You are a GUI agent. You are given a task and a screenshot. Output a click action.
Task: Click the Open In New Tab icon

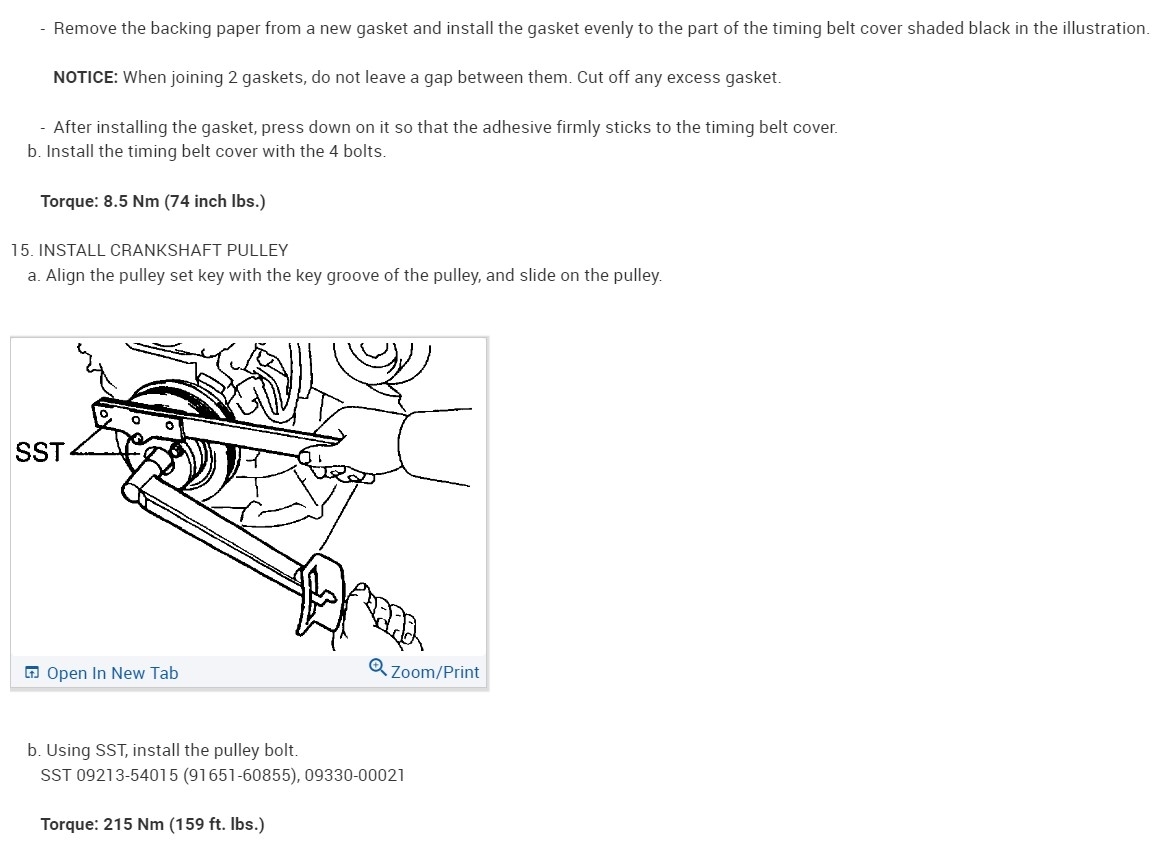[32, 673]
